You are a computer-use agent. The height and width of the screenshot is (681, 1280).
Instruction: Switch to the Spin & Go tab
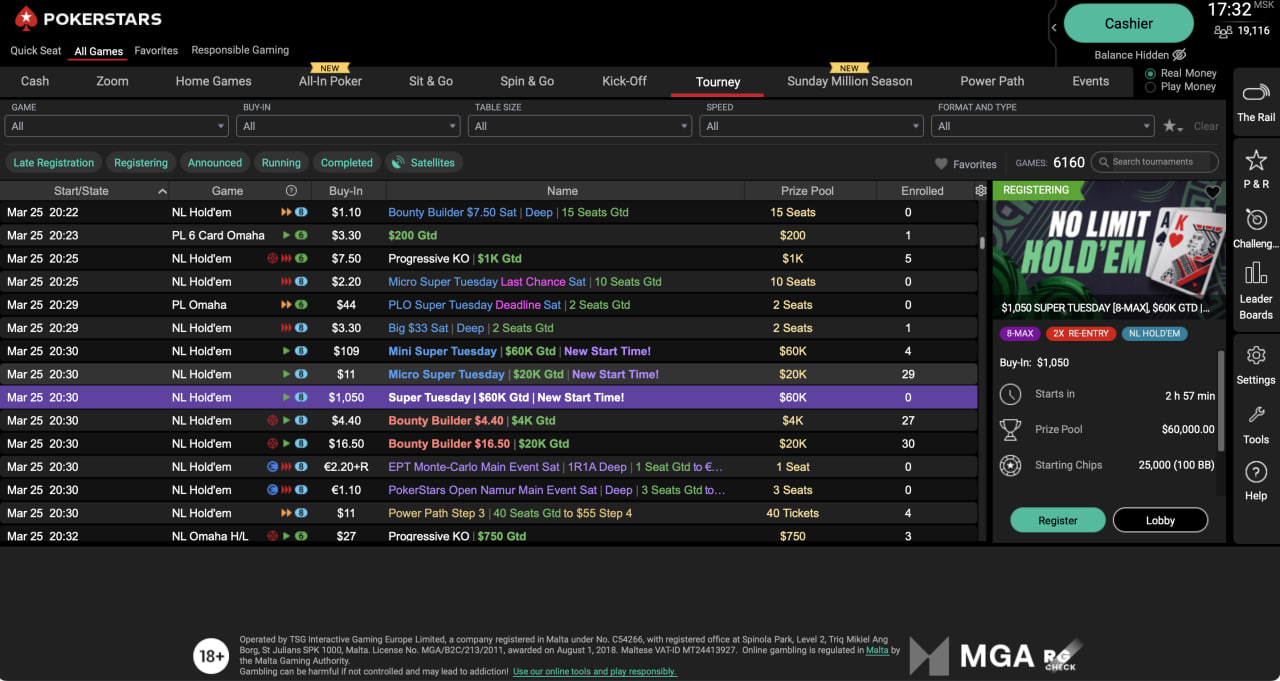click(x=527, y=81)
